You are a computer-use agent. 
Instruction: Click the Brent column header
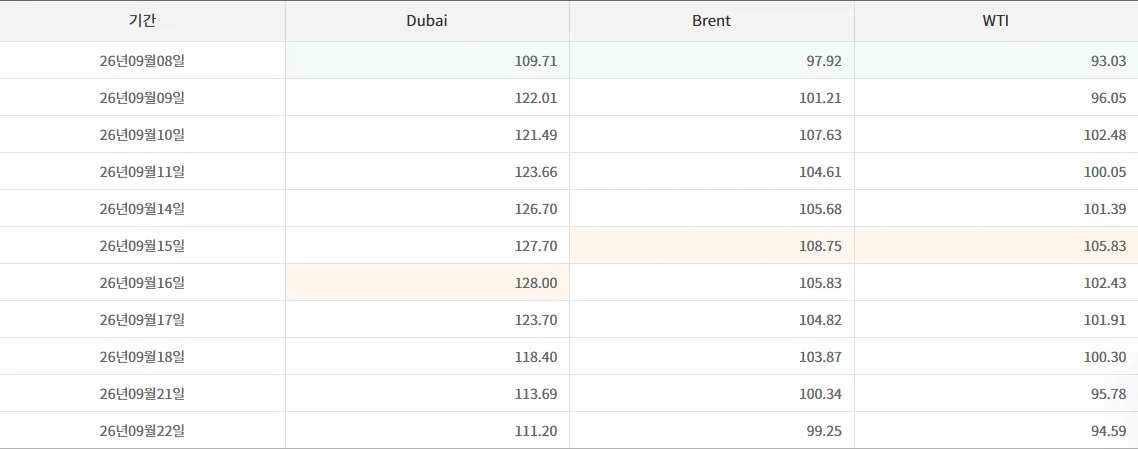pyautogui.click(x=711, y=21)
